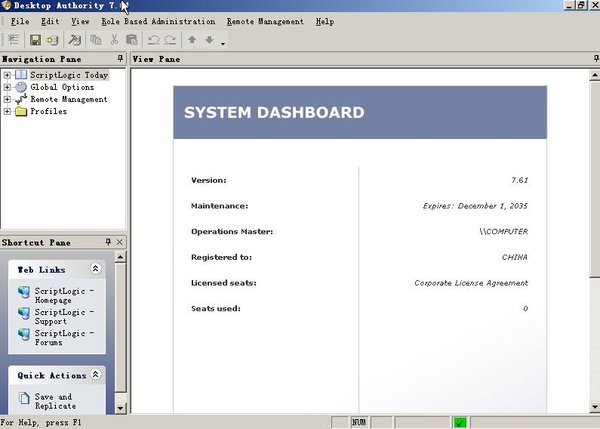Viewport: 600px width, 429px height.
Task: Select ScriptLogic Today in navigation tree
Action: [69, 75]
